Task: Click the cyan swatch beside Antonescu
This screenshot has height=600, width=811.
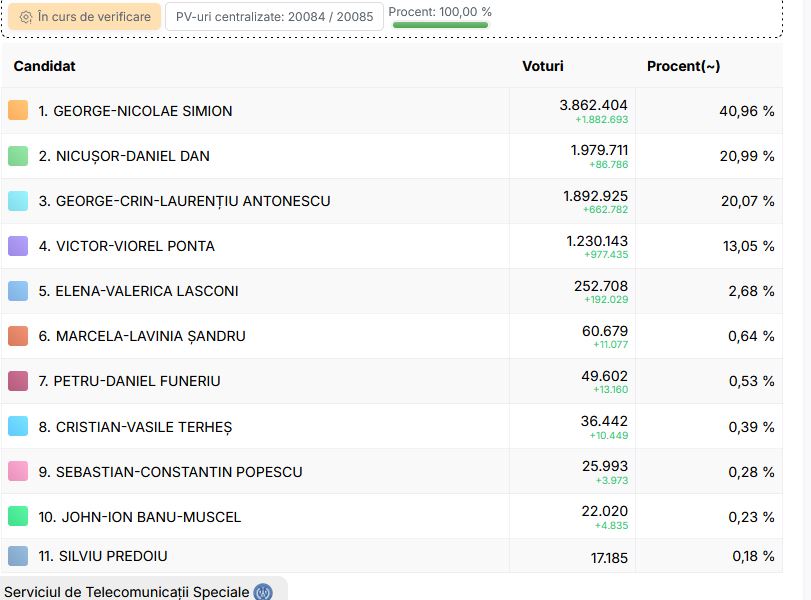Action: [x=18, y=201]
